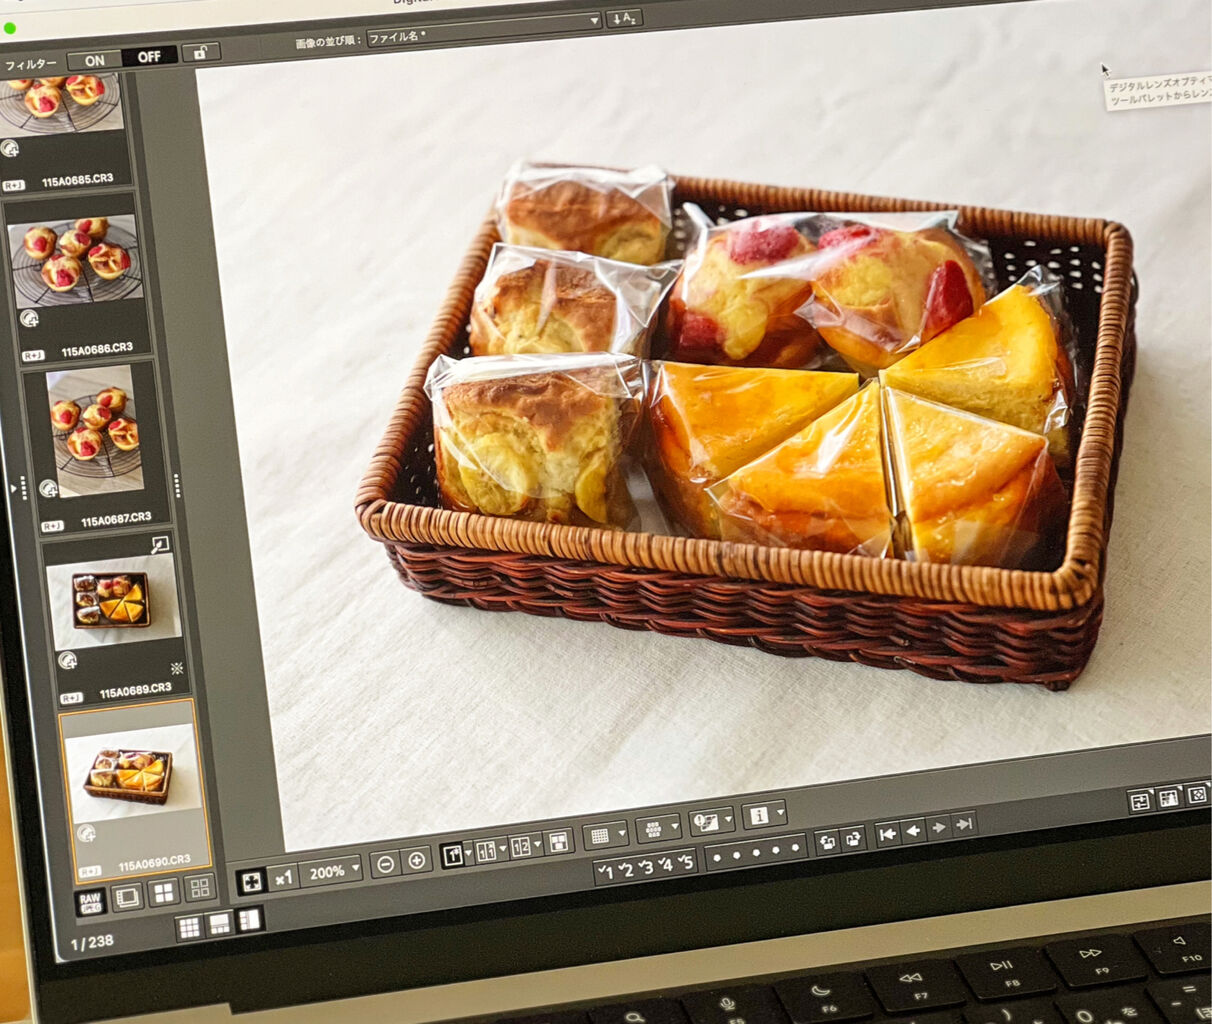Select the thumbnail grid layout
This screenshot has width=1212, height=1024.
tap(190, 927)
